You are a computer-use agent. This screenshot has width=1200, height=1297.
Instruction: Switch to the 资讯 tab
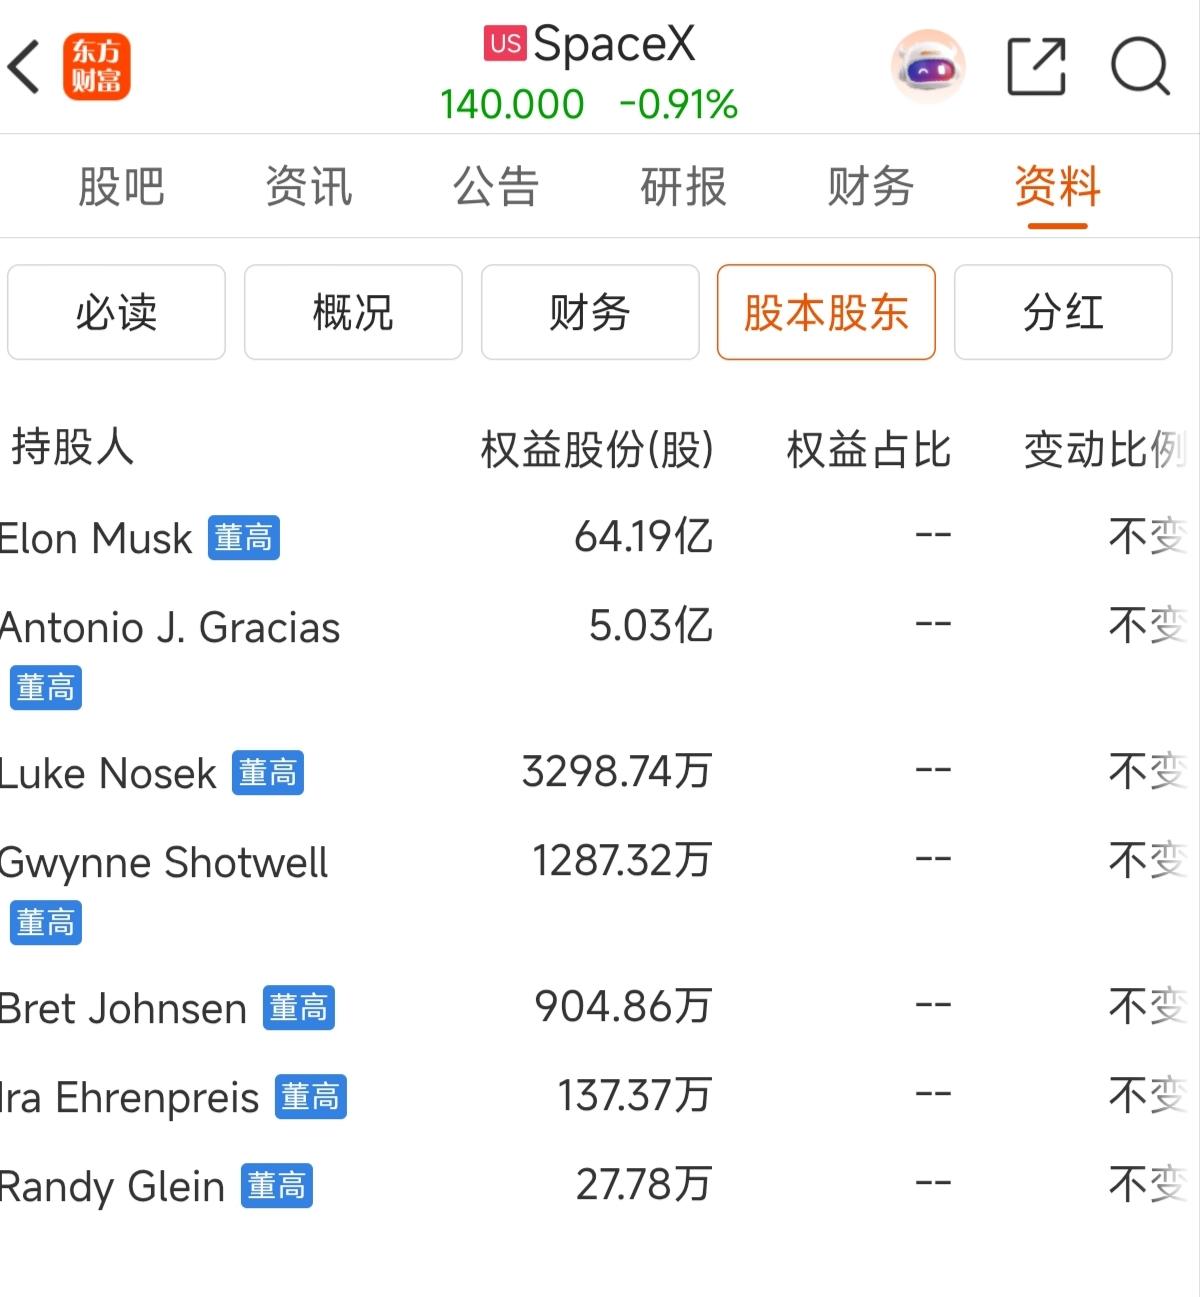(x=309, y=187)
